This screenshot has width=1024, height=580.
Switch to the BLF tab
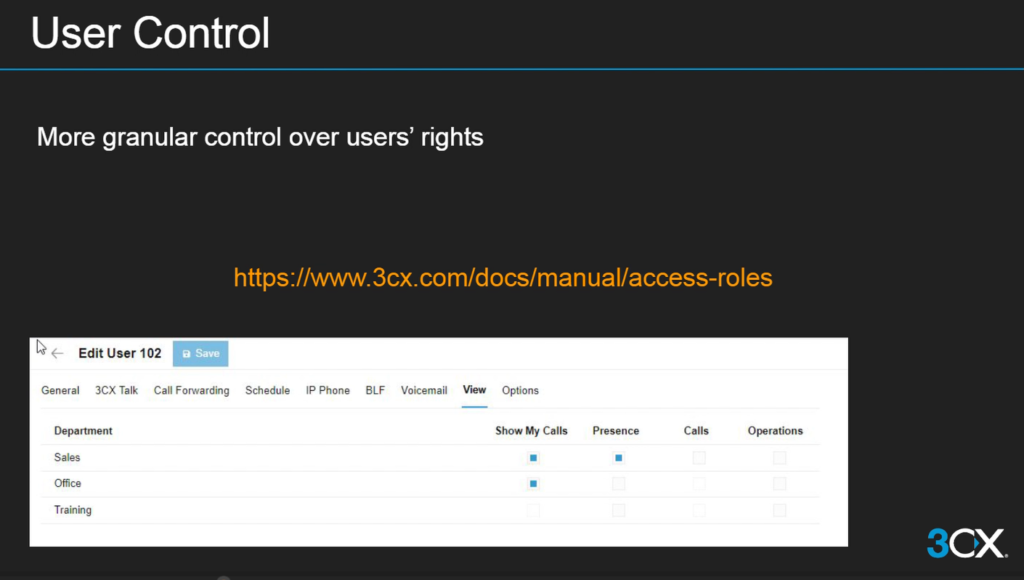[x=375, y=390]
